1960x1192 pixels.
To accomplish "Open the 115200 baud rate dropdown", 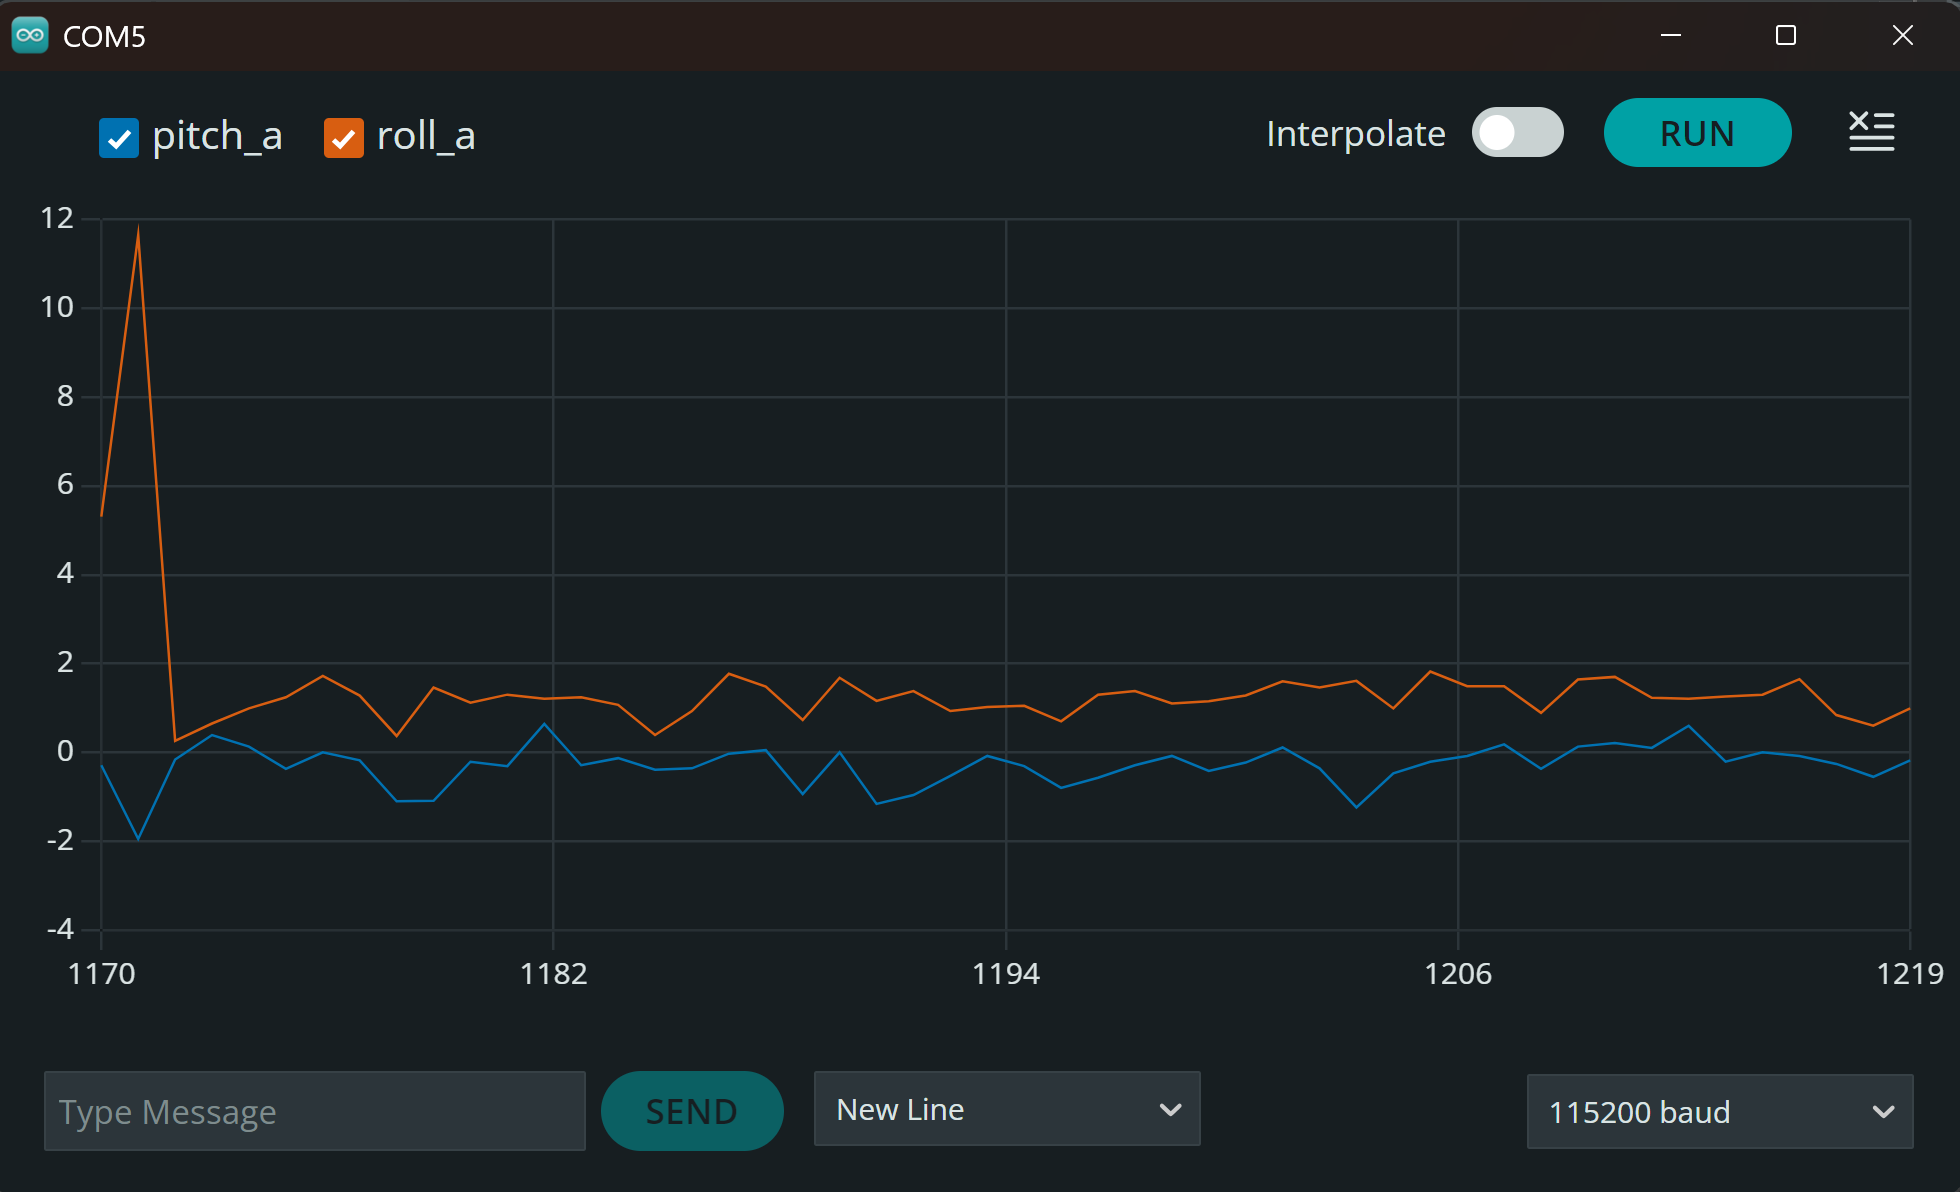I will (1719, 1112).
